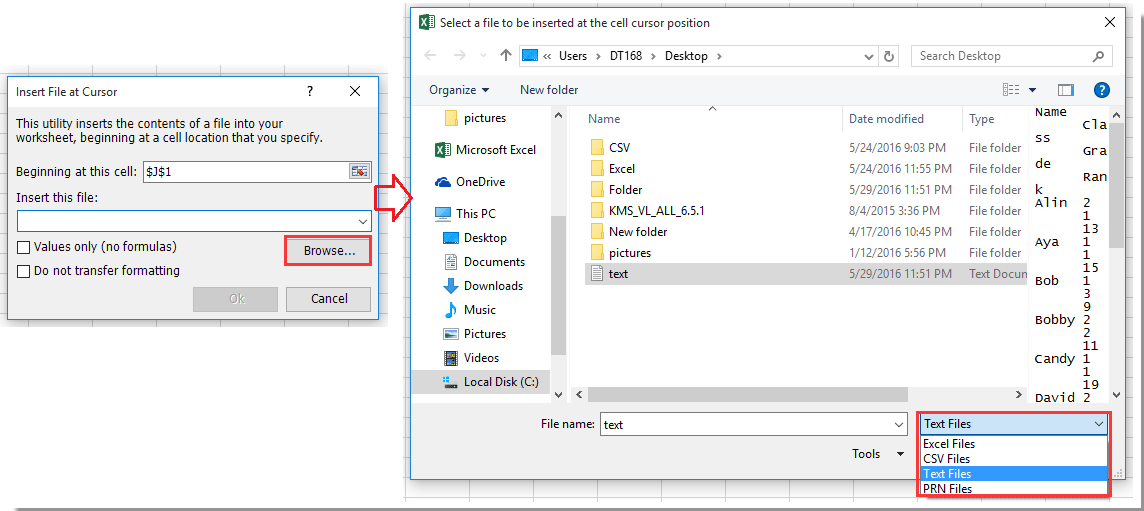
Task: Click Cancel in Insert File dialog
Action: click(328, 299)
